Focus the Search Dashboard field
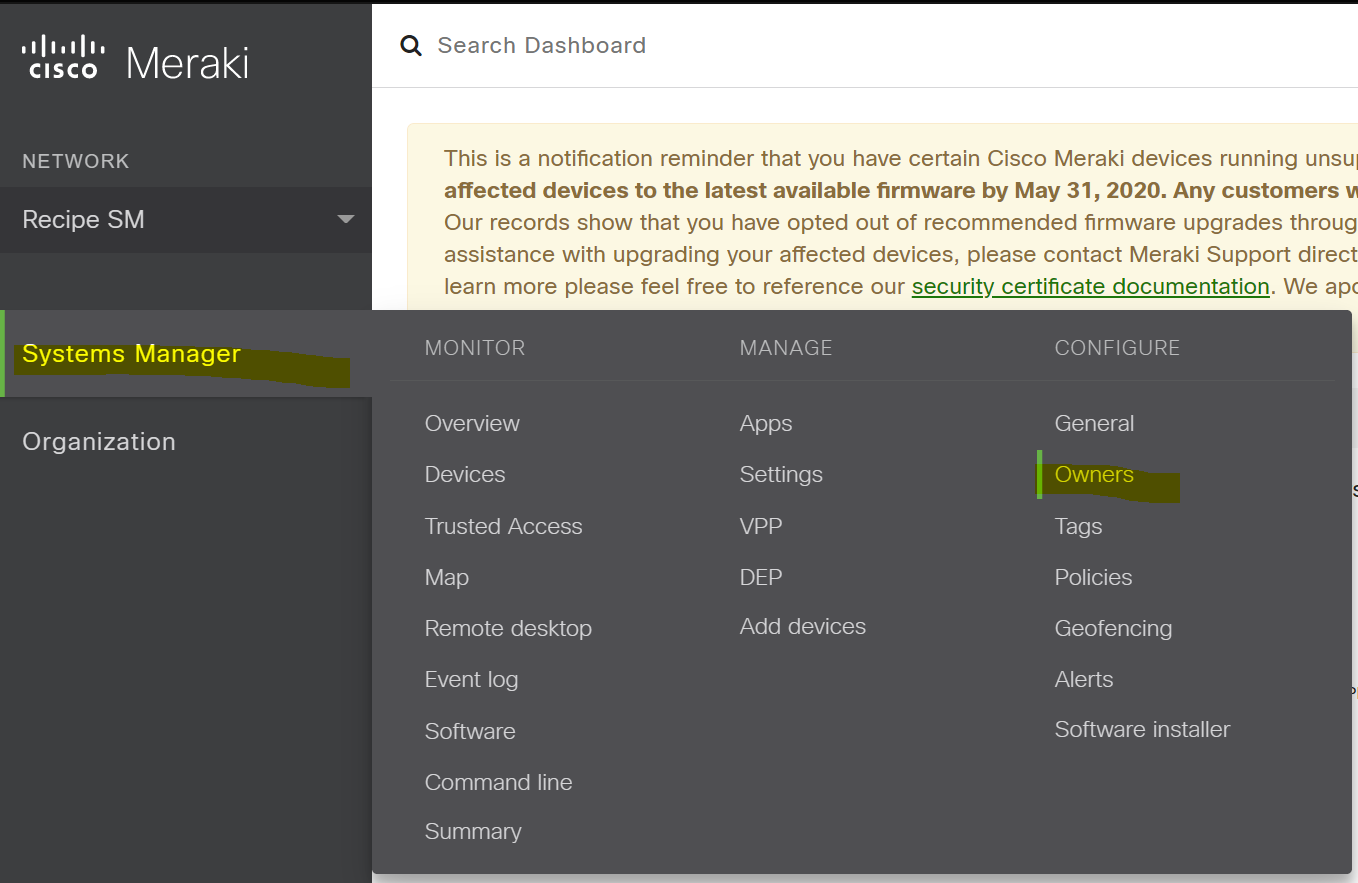The image size is (1358, 883). (x=542, y=45)
